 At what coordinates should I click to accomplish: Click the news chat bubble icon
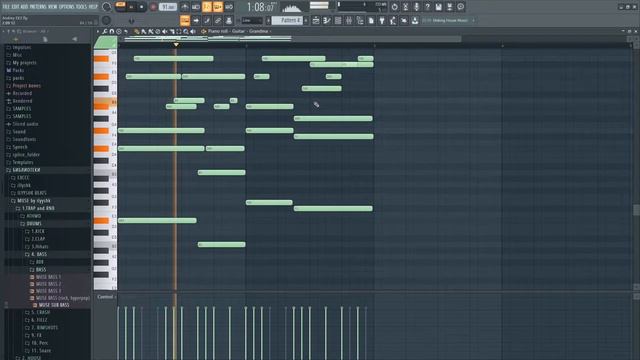tap(460, 7)
